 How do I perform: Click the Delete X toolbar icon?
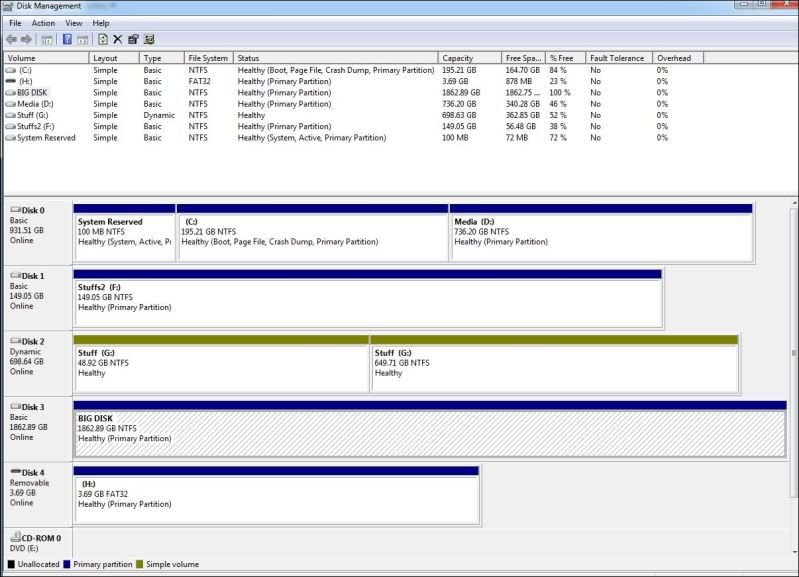point(118,39)
